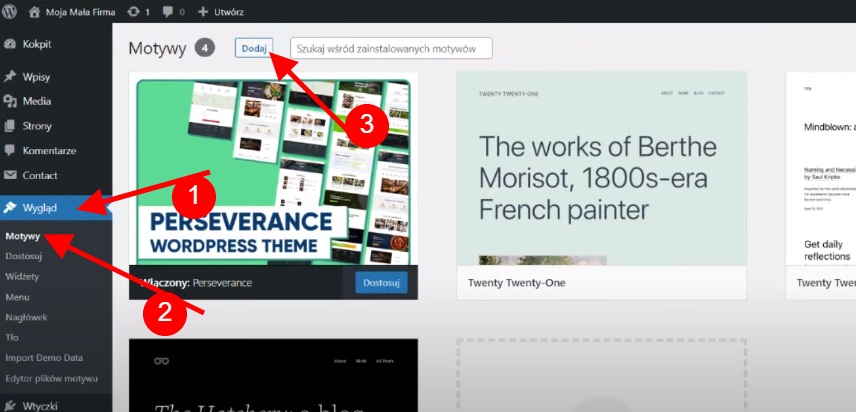
Task: Click the Wpisy pin icon
Action: point(10,77)
